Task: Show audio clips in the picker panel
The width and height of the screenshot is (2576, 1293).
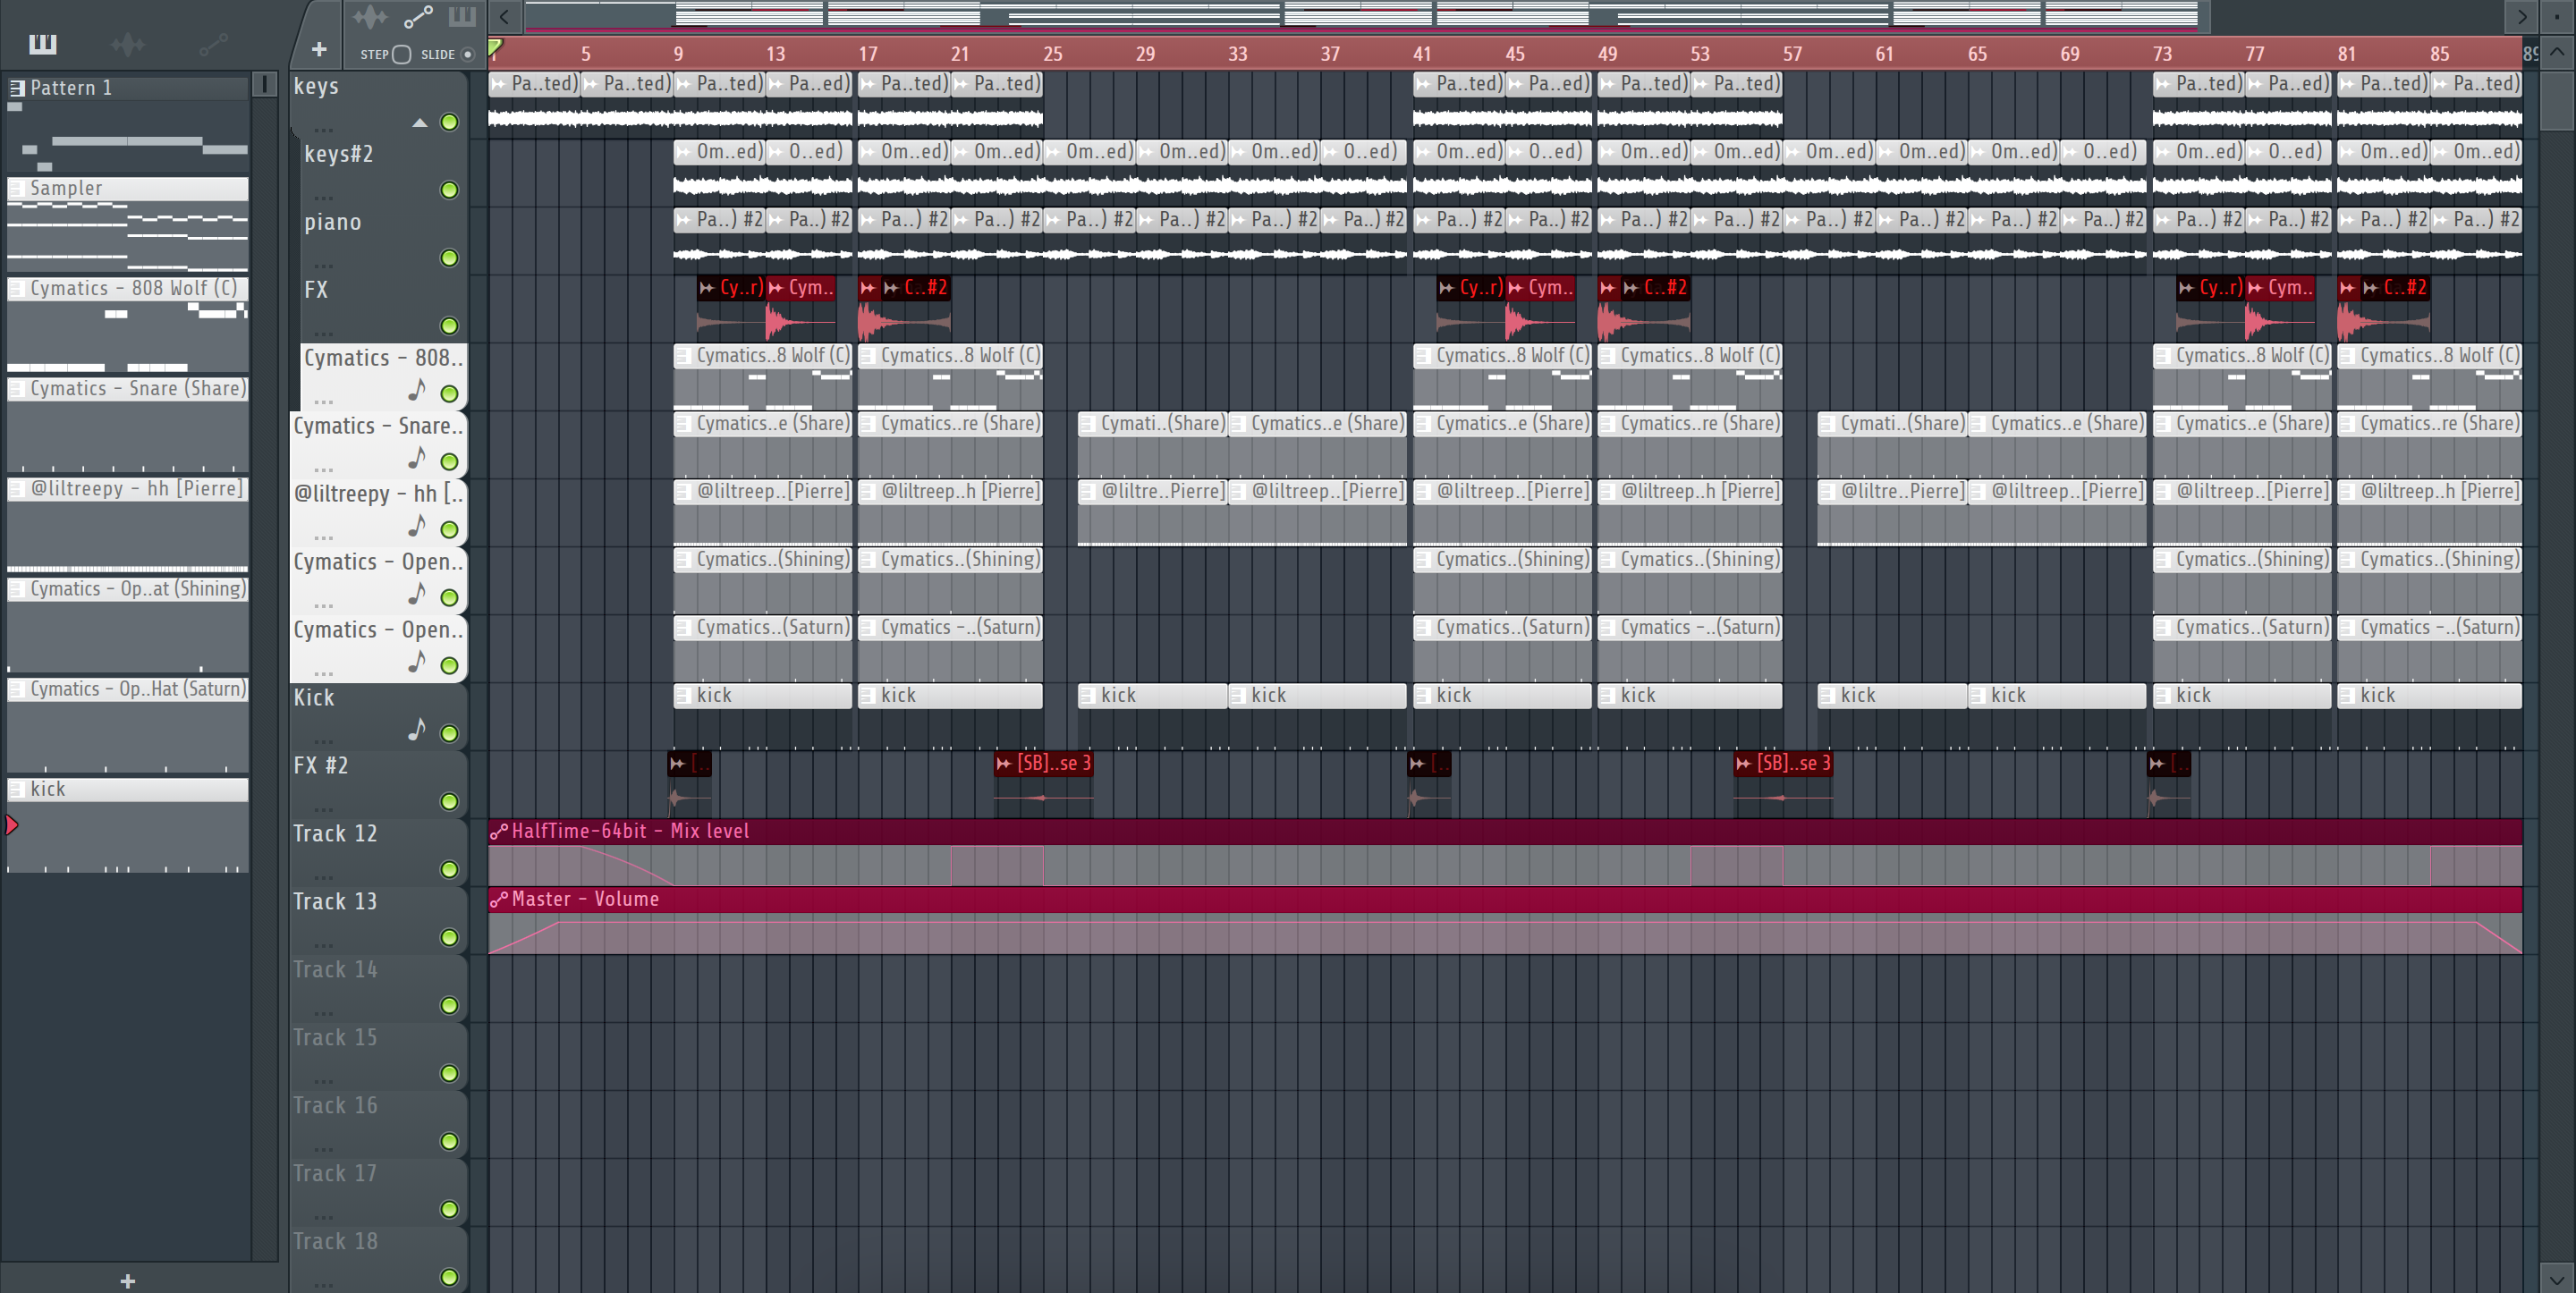Action: click(128, 44)
